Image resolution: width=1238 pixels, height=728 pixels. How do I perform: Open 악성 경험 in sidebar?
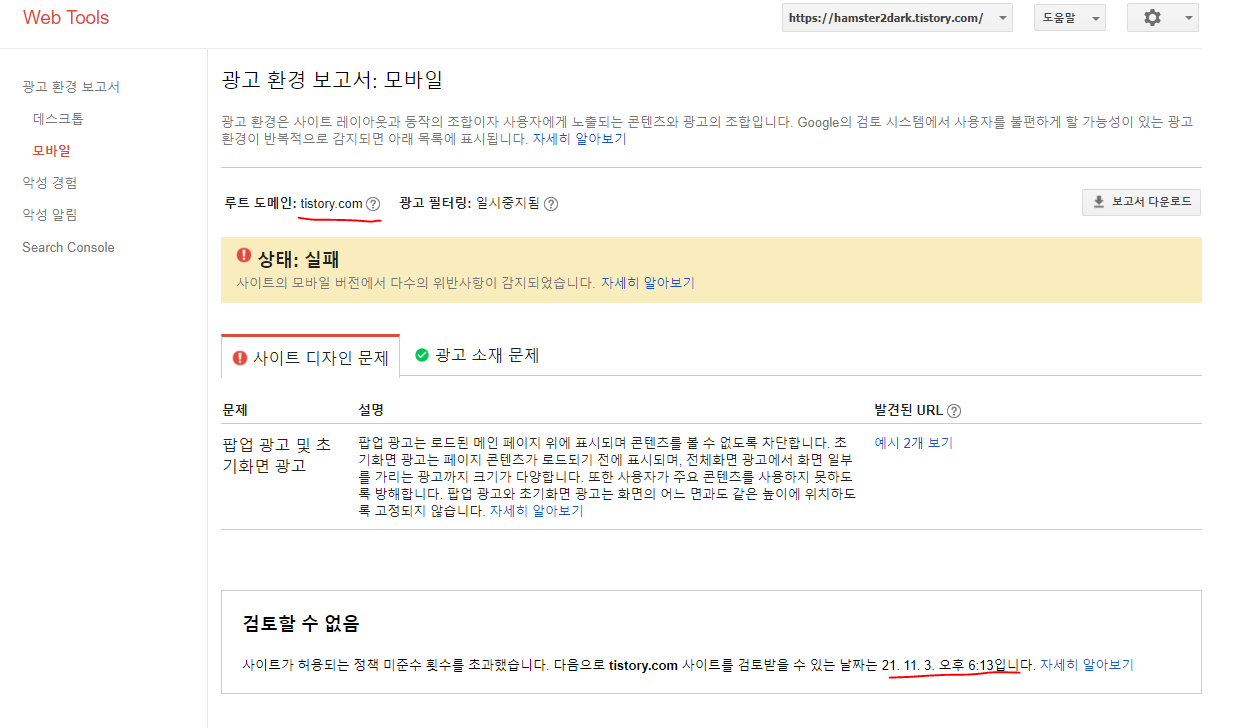[50, 183]
